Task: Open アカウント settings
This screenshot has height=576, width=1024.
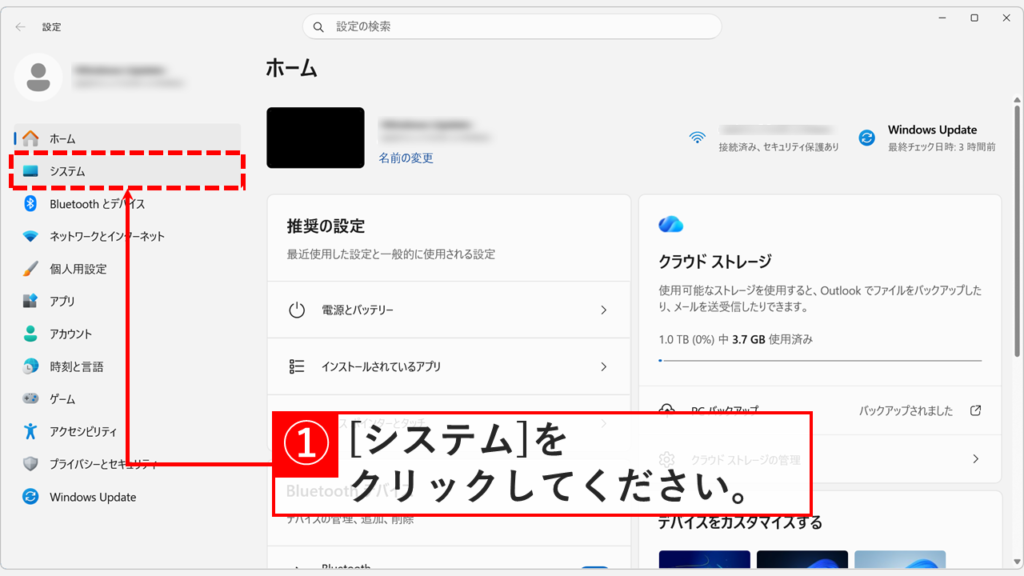Action: click(x=75, y=333)
